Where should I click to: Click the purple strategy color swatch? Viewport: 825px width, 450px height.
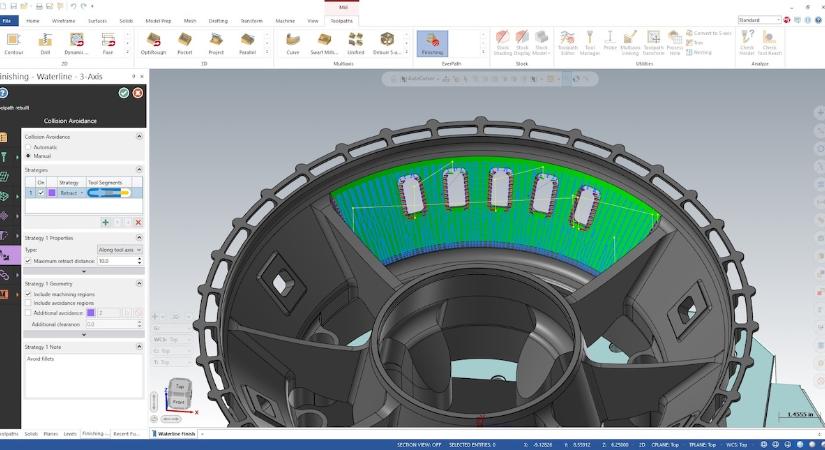(x=52, y=192)
